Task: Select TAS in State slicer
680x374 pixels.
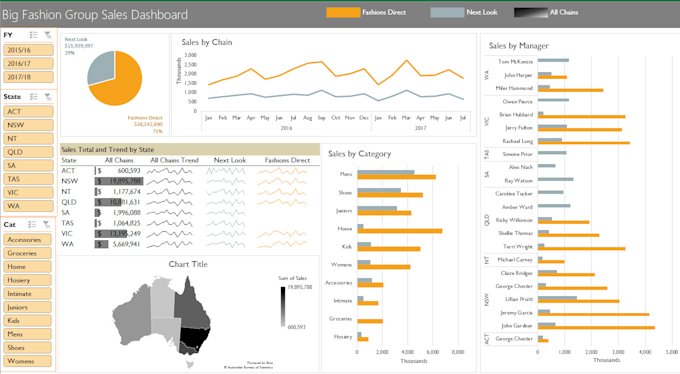Action: point(28,179)
